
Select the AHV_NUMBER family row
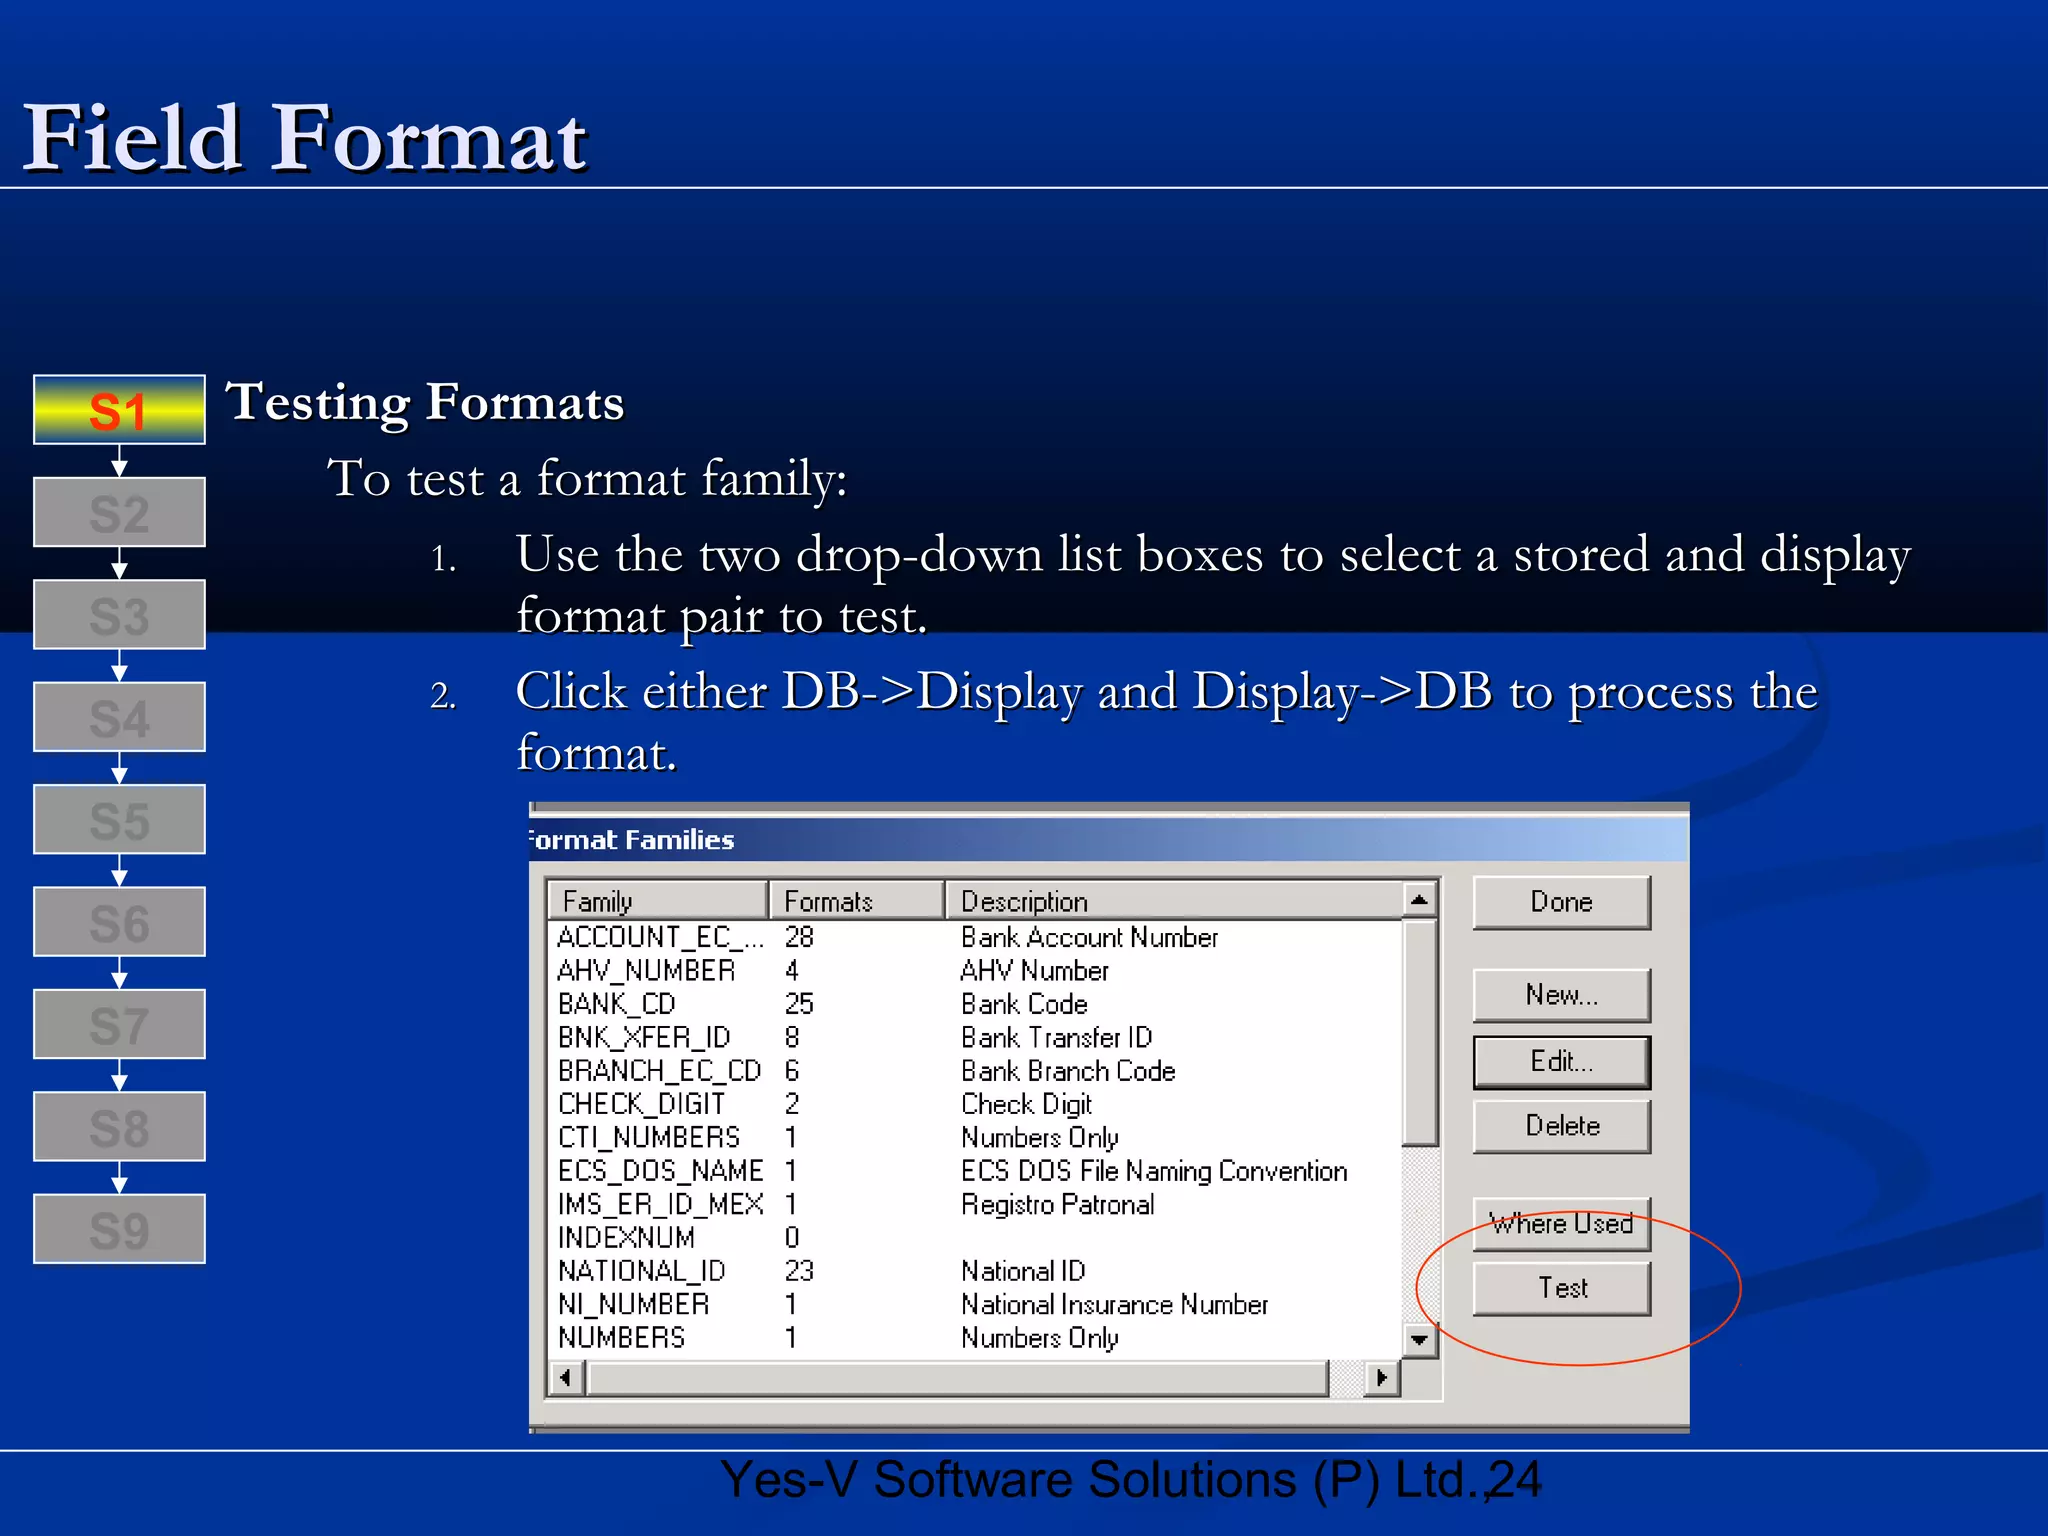pyautogui.click(x=975, y=971)
